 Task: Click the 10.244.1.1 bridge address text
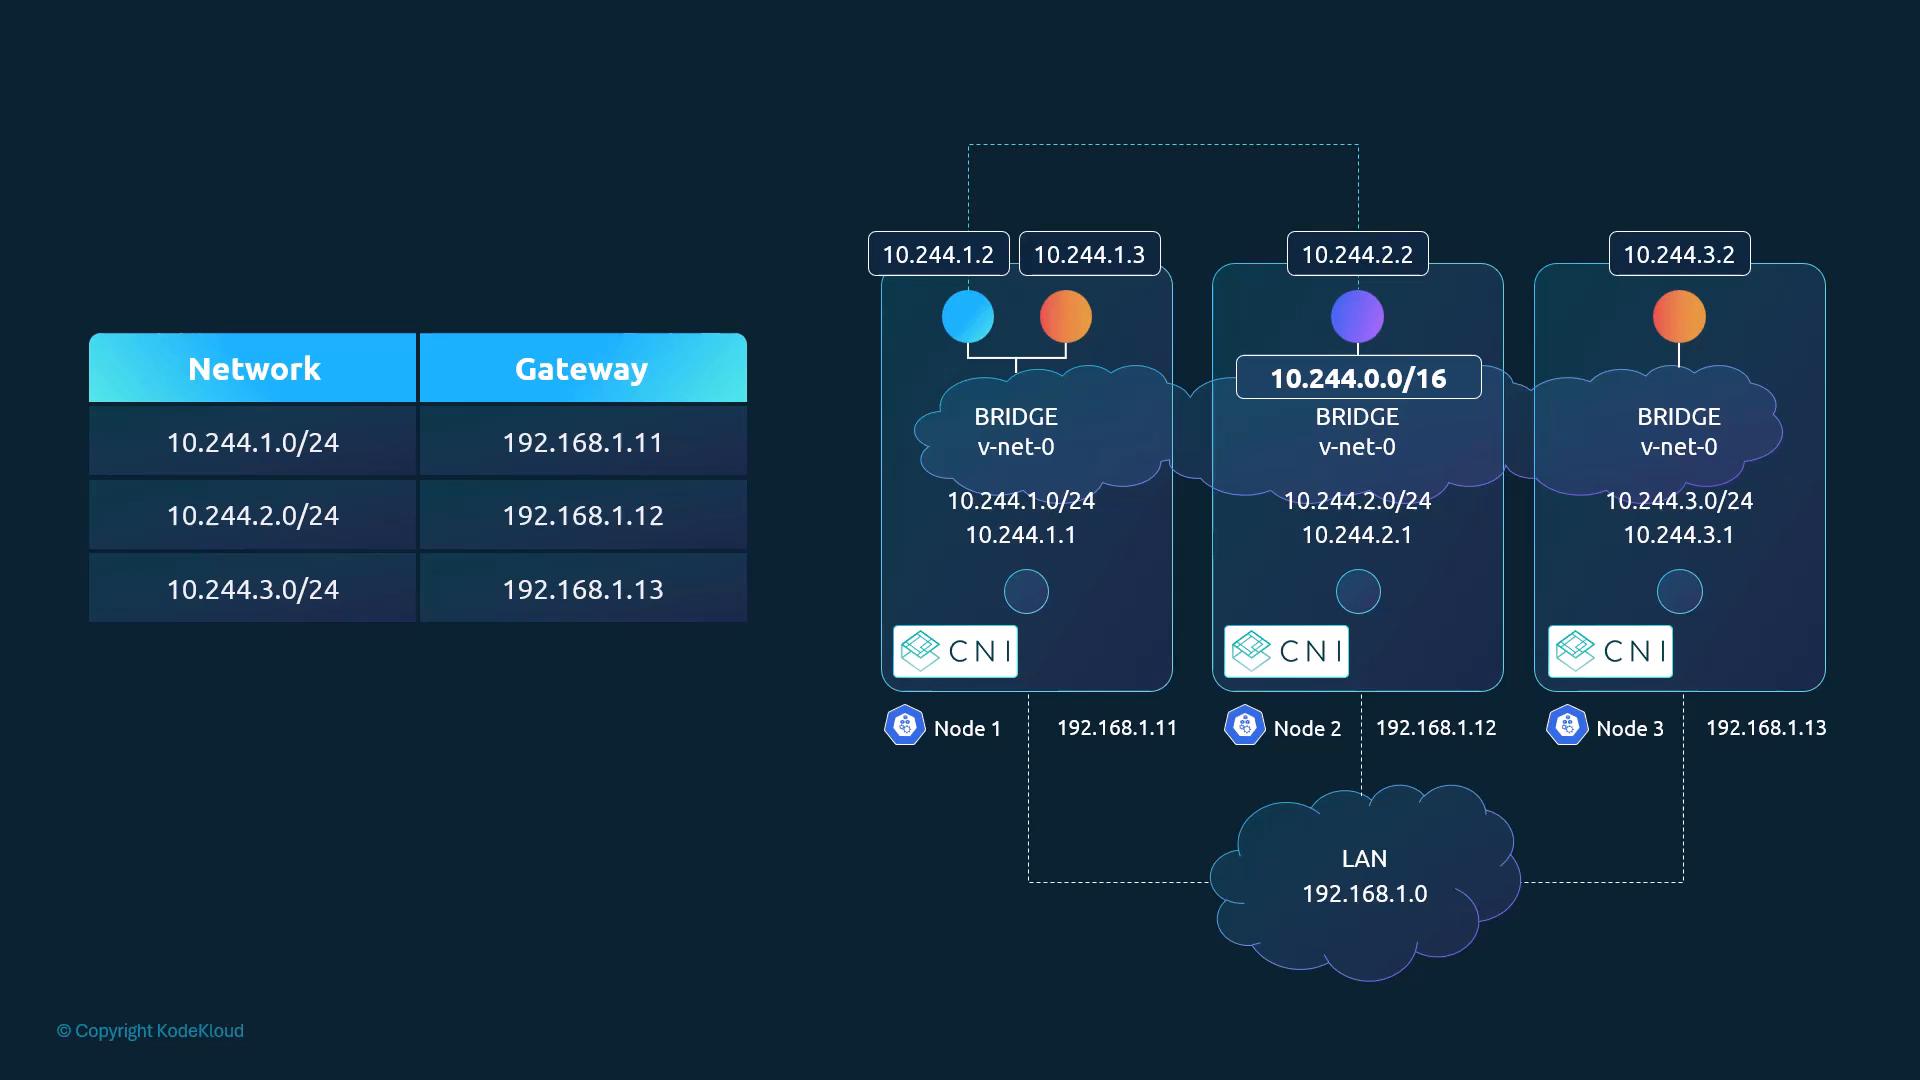click(1020, 535)
